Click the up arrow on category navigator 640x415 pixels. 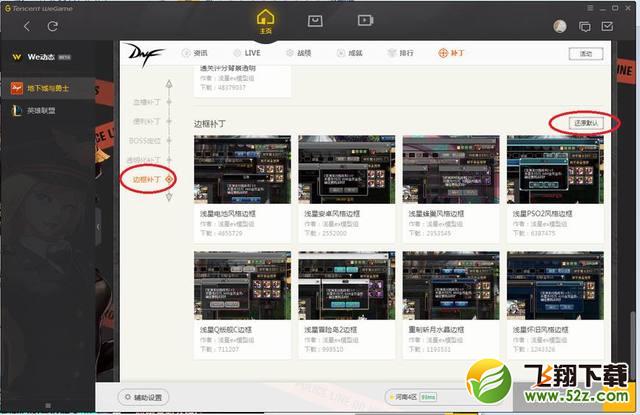tap(169, 84)
